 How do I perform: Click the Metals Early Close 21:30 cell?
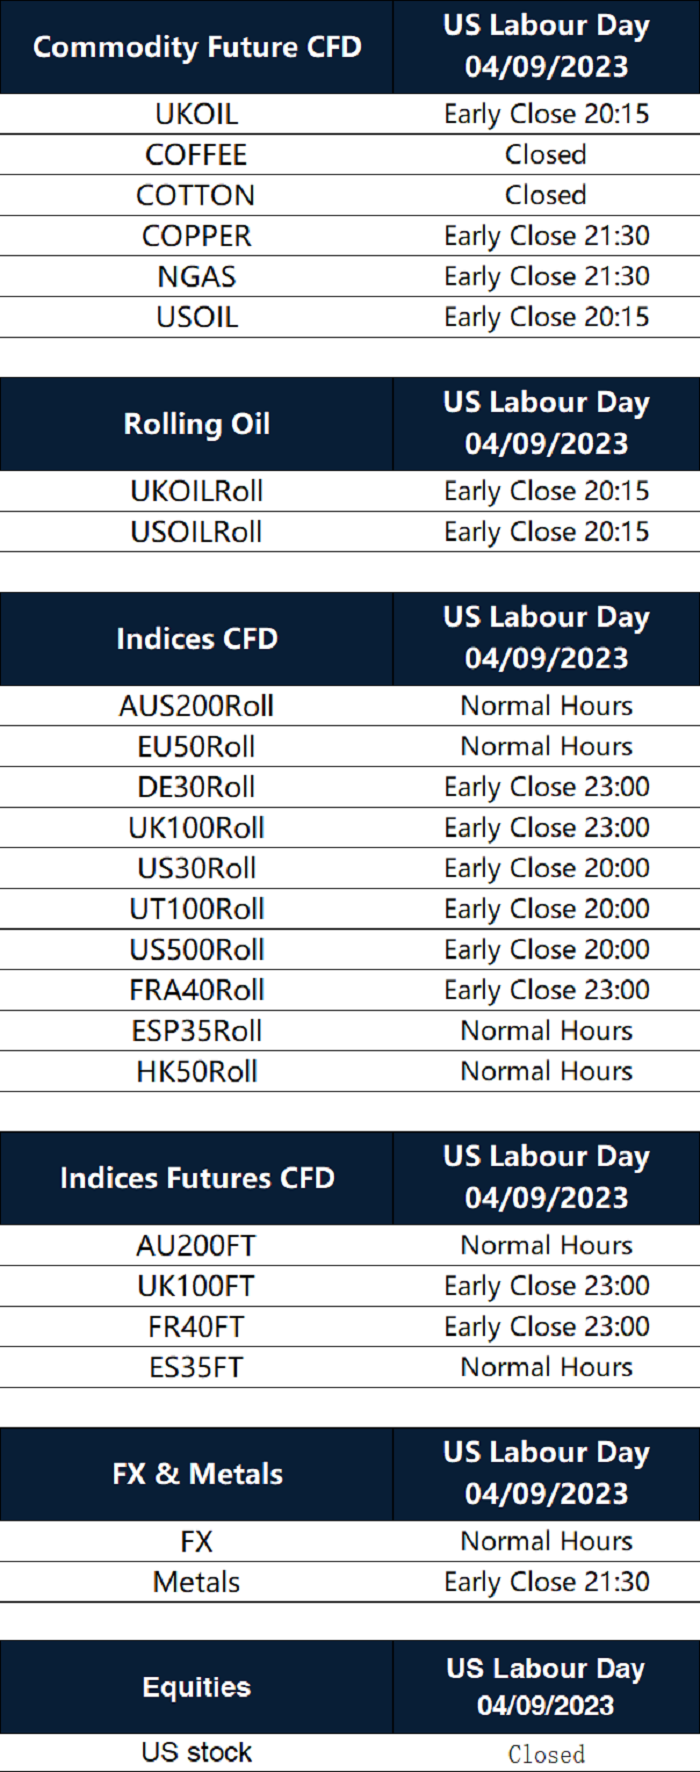point(546,1582)
